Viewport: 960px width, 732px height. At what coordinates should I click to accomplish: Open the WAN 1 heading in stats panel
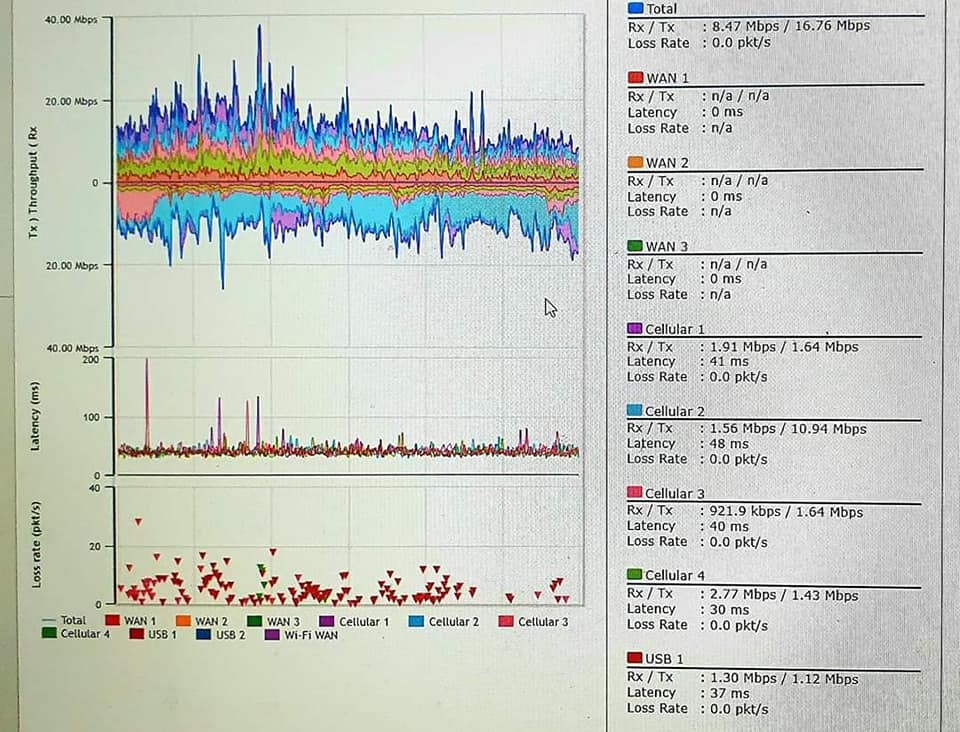[667, 78]
